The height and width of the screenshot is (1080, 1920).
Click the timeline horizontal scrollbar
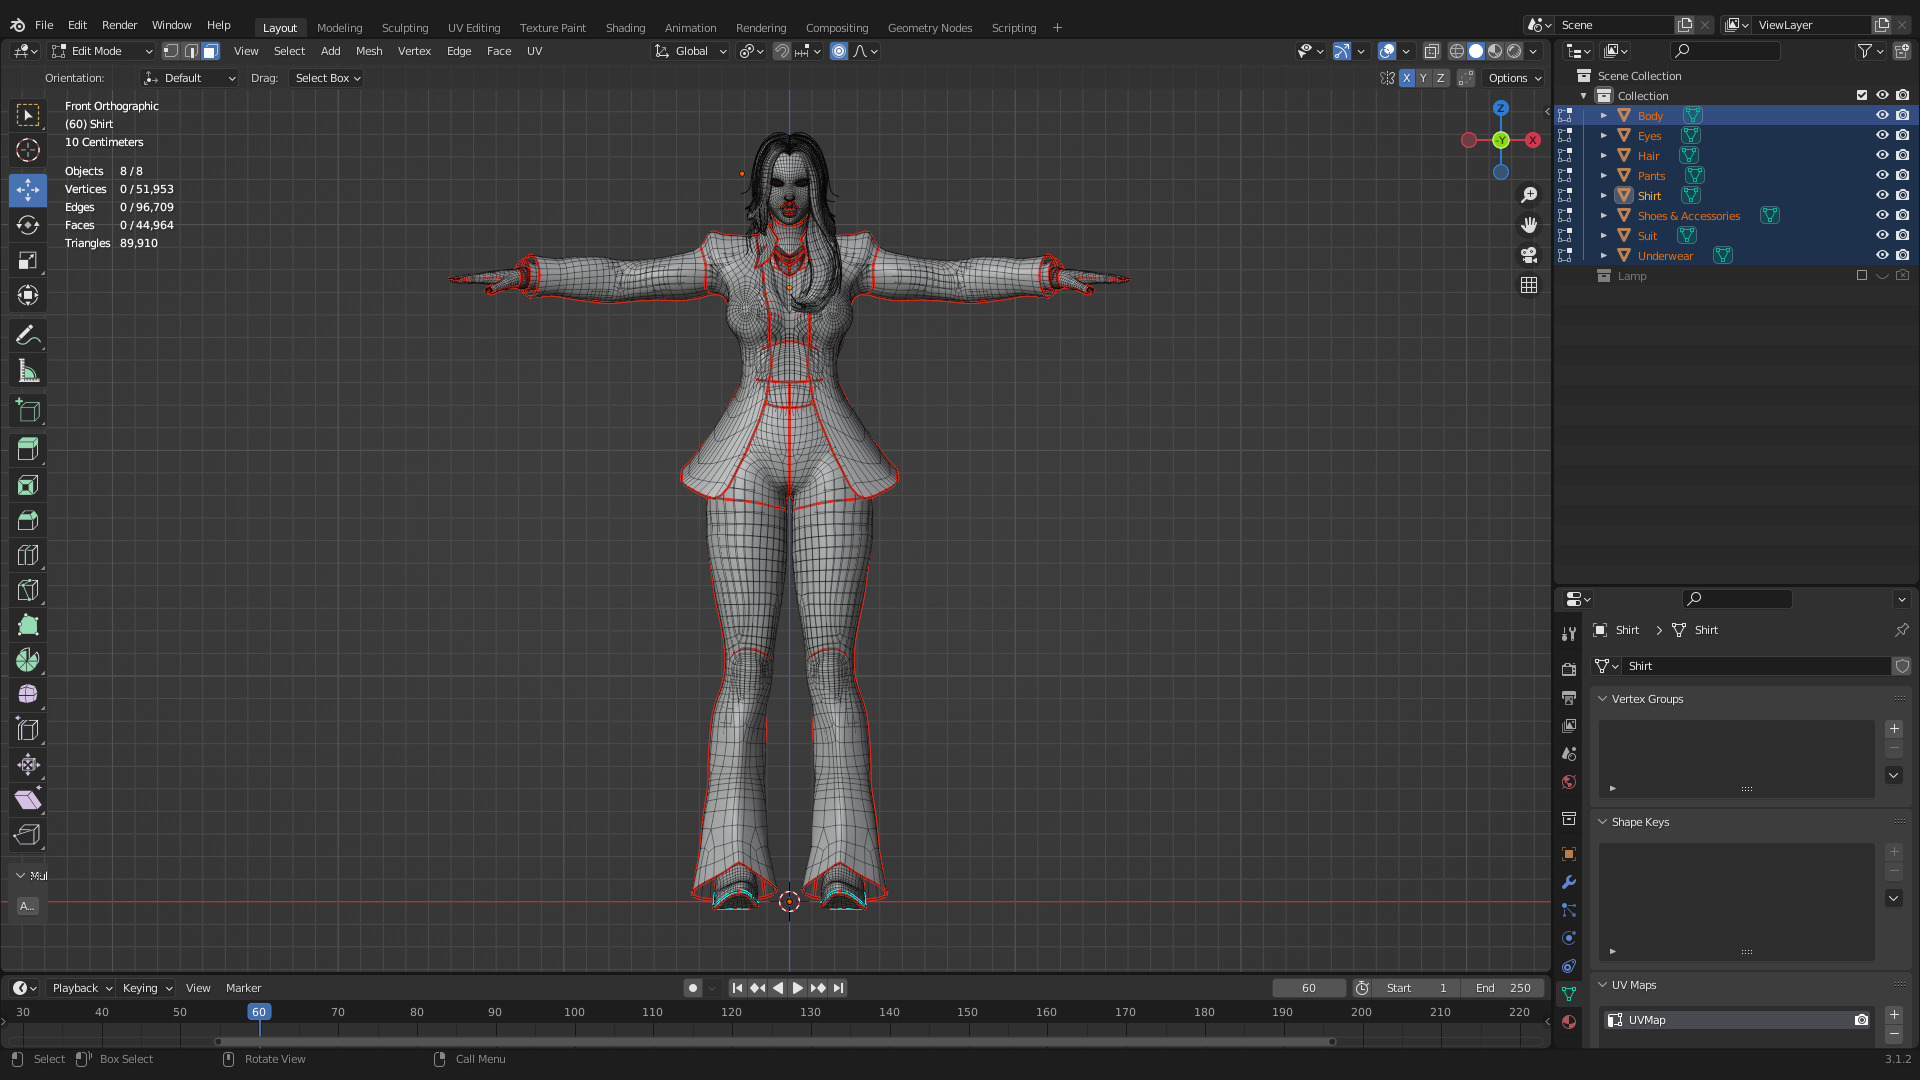click(x=775, y=1041)
